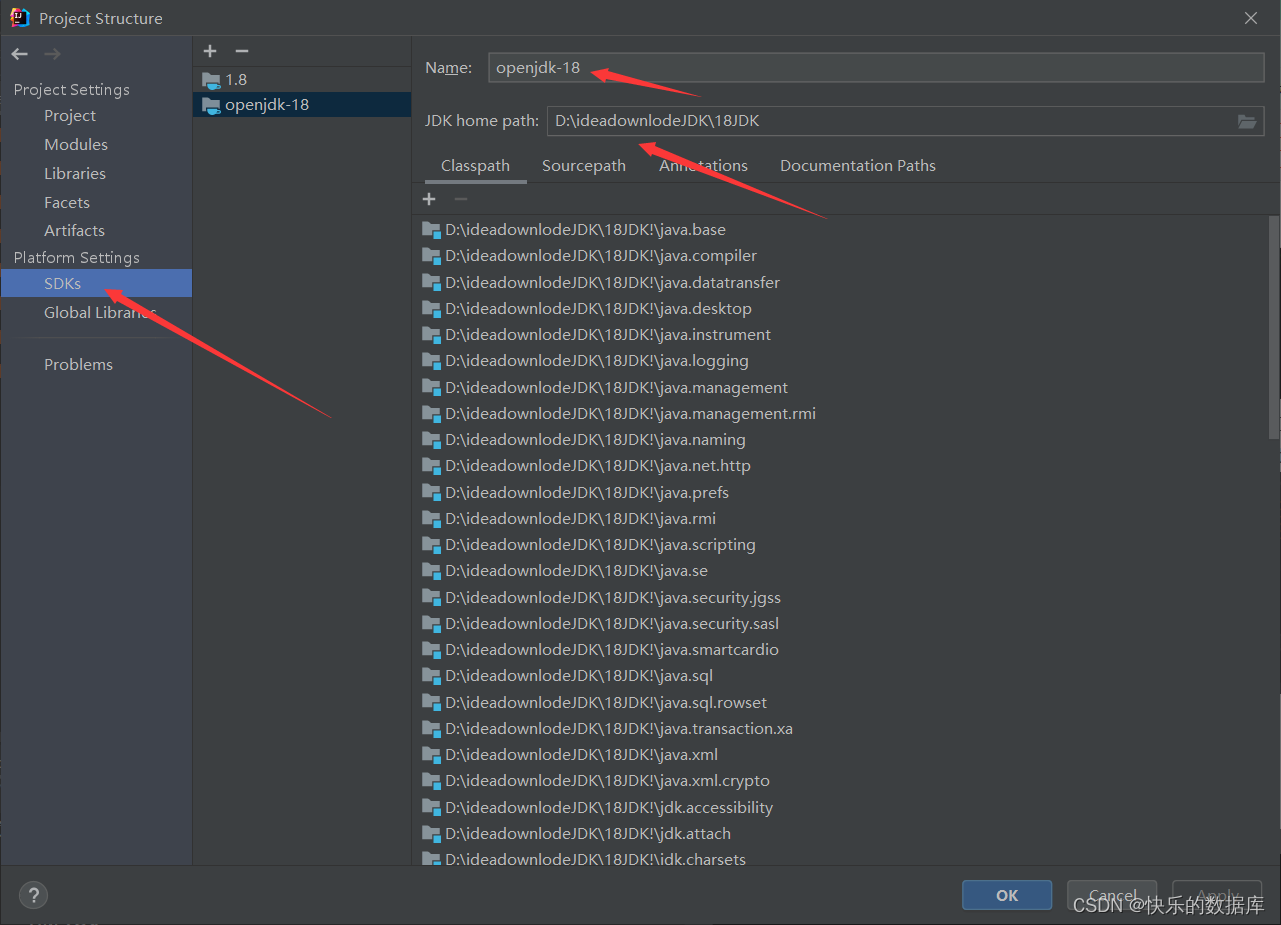This screenshot has width=1281, height=925.
Task: Click the folder icon of java.sql
Action: tap(431, 676)
